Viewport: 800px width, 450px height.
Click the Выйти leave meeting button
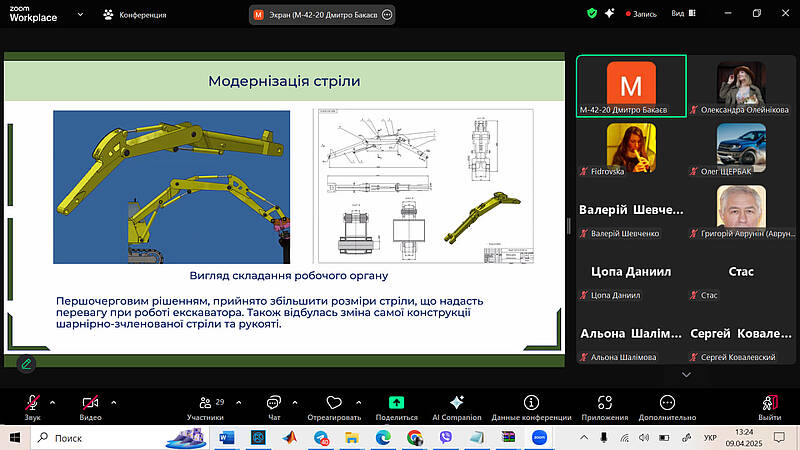pyautogui.click(x=769, y=408)
